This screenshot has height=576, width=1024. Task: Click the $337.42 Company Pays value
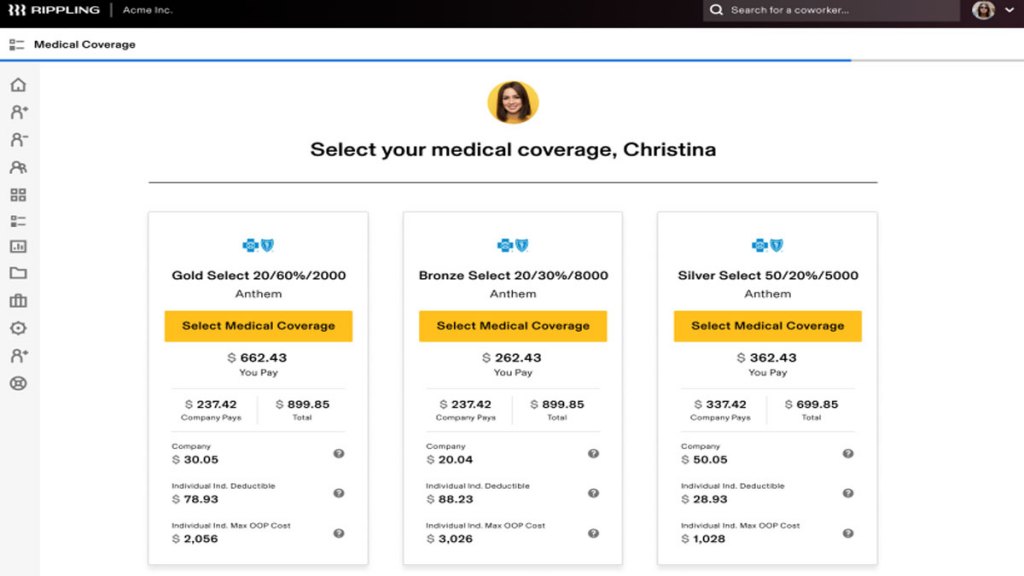click(x=720, y=404)
